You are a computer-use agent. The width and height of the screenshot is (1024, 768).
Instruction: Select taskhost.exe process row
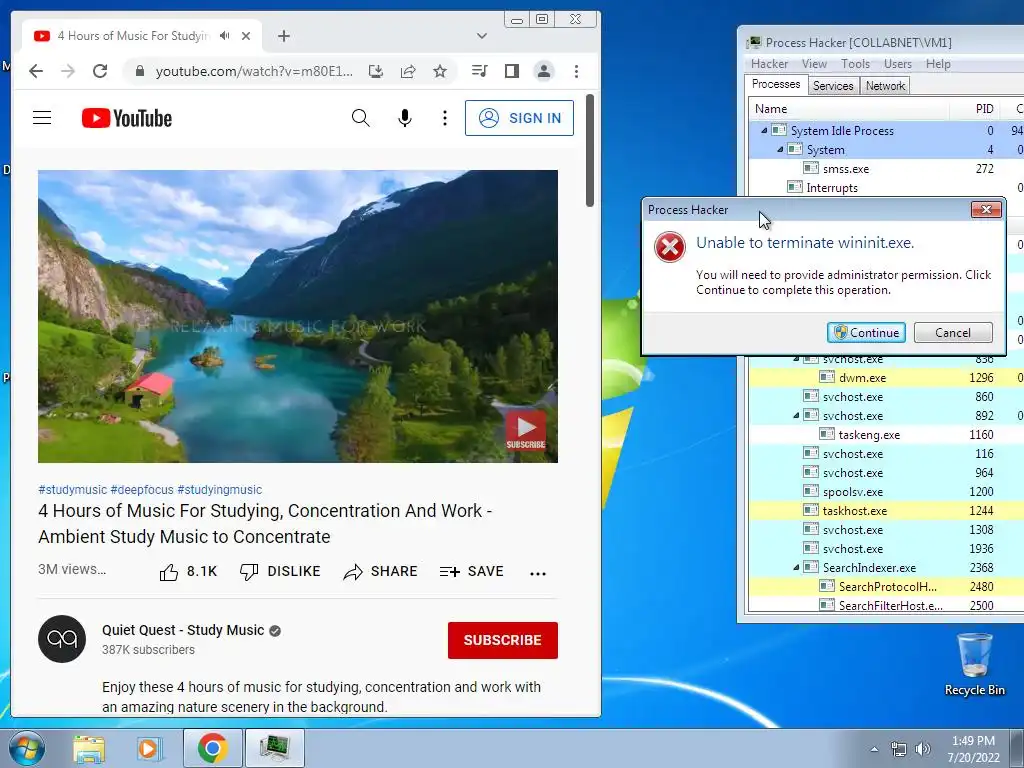tap(886, 511)
